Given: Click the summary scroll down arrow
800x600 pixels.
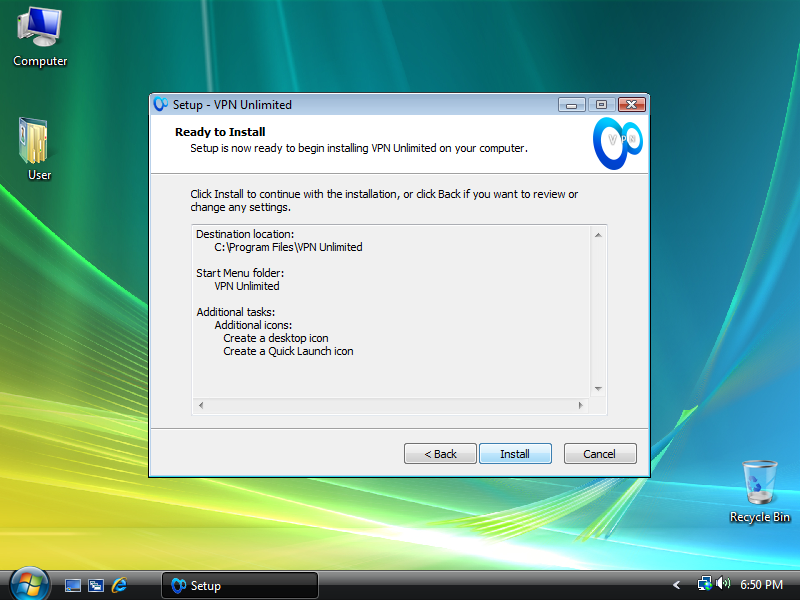Looking at the screenshot, I should [598, 389].
